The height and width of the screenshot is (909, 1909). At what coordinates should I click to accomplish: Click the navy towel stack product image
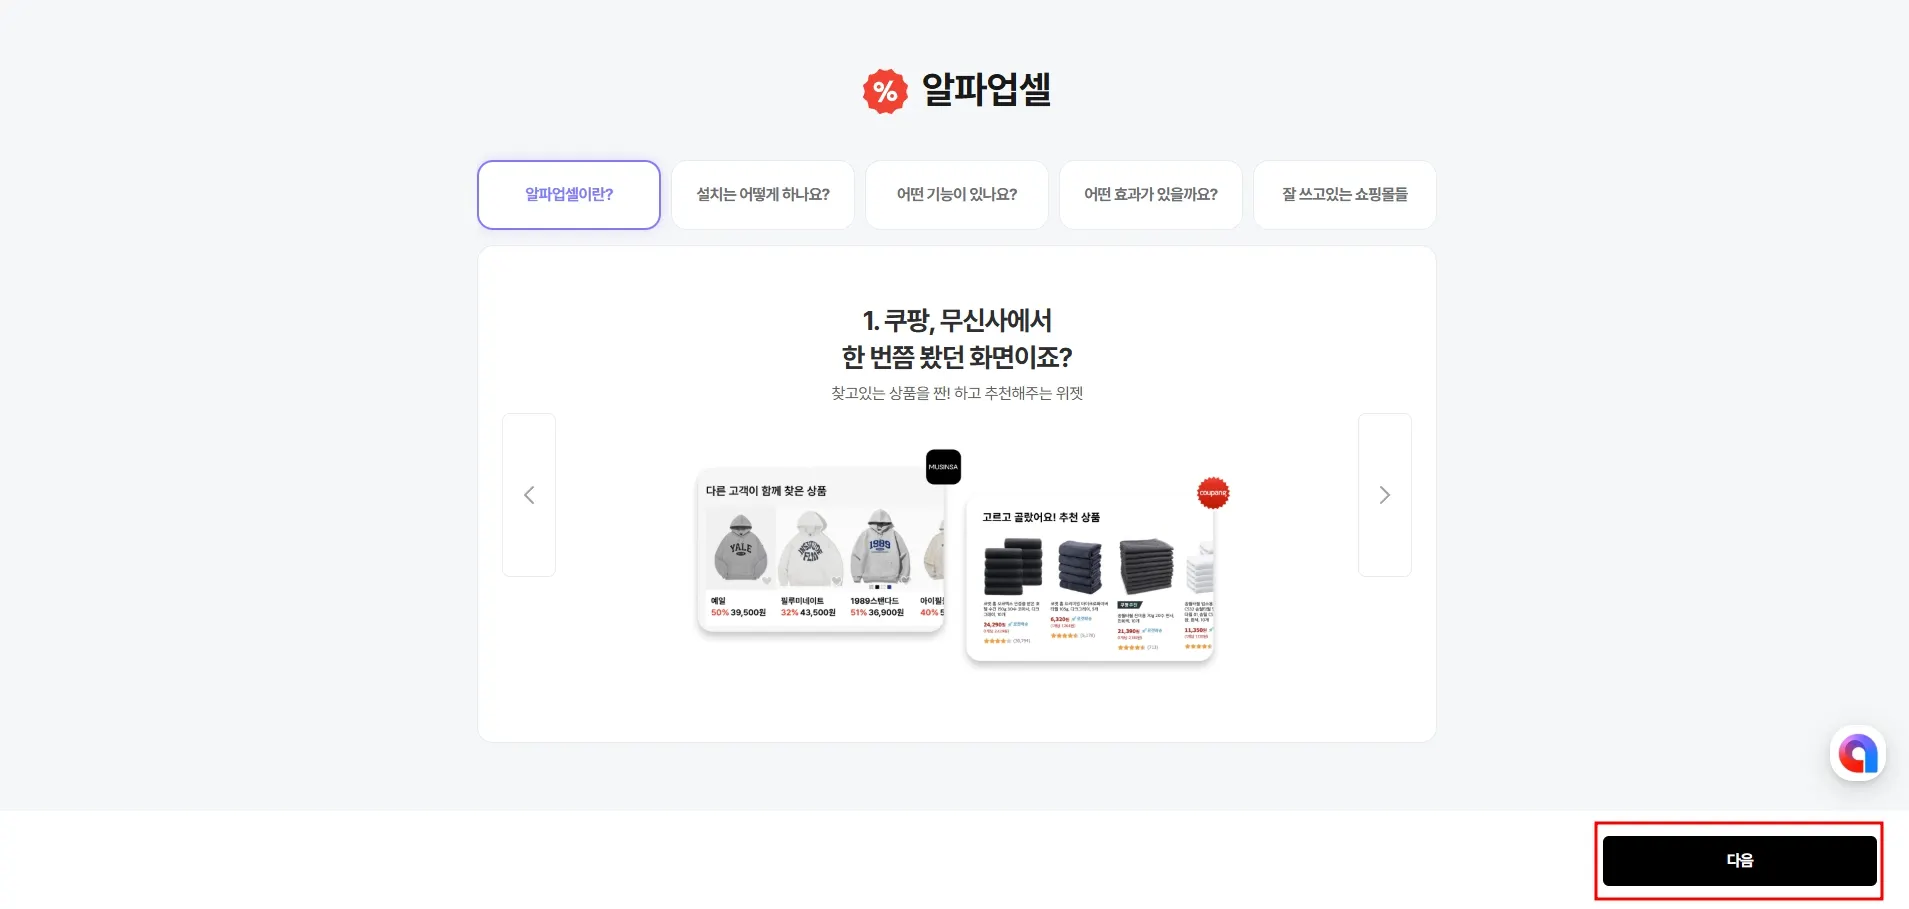pyautogui.click(x=1080, y=566)
